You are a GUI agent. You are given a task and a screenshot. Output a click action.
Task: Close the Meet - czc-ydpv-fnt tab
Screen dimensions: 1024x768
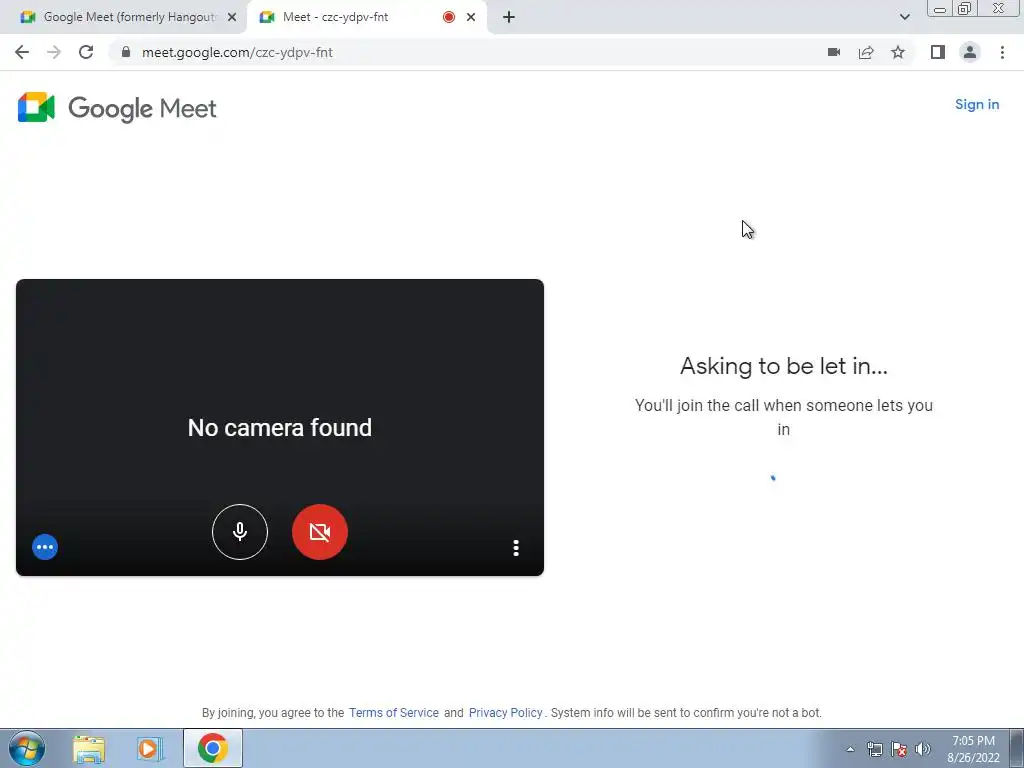[x=471, y=17]
